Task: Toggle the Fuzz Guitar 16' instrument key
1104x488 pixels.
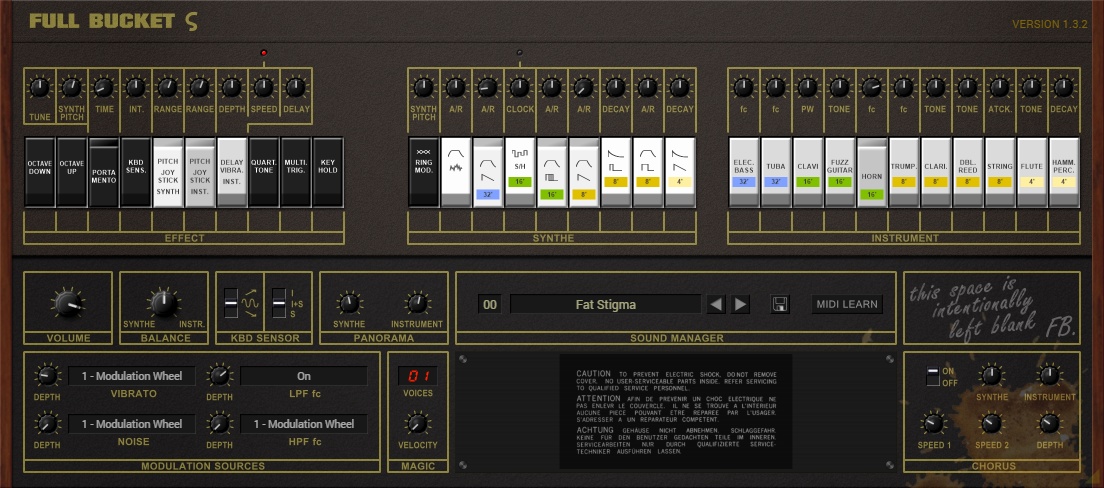Action: tap(840, 172)
